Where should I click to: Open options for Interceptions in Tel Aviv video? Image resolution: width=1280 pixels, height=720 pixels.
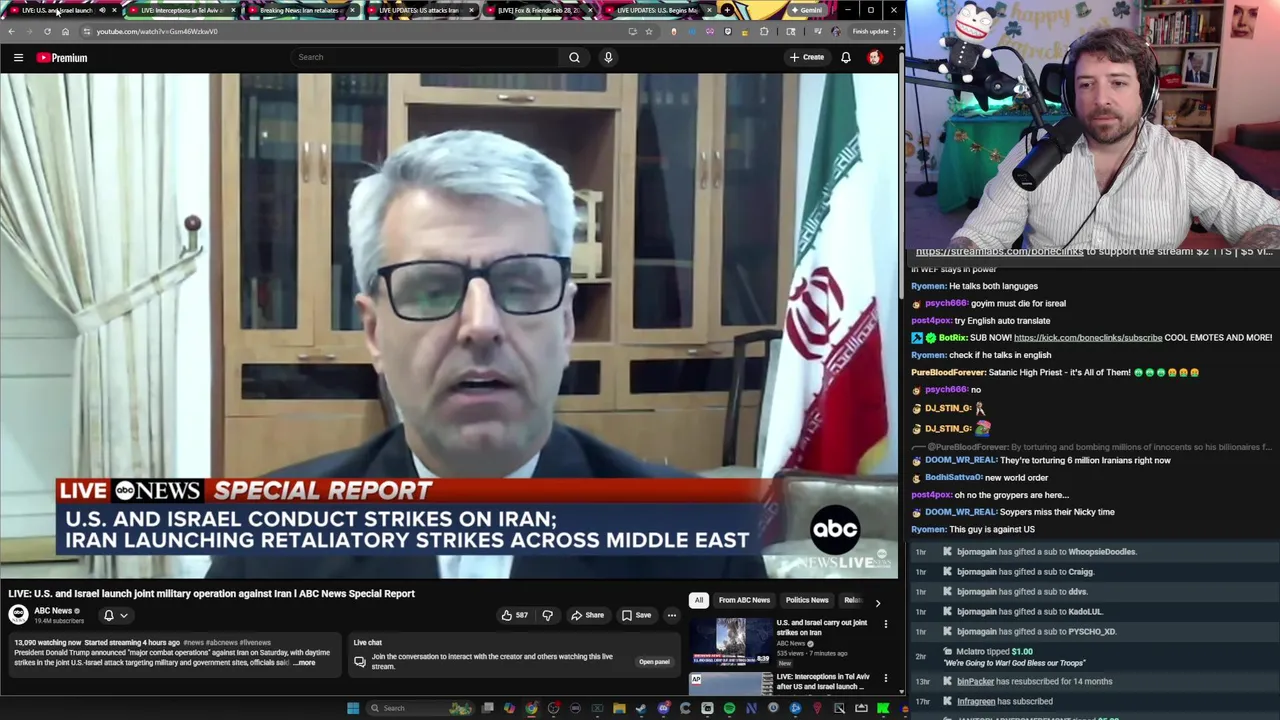click(x=885, y=678)
